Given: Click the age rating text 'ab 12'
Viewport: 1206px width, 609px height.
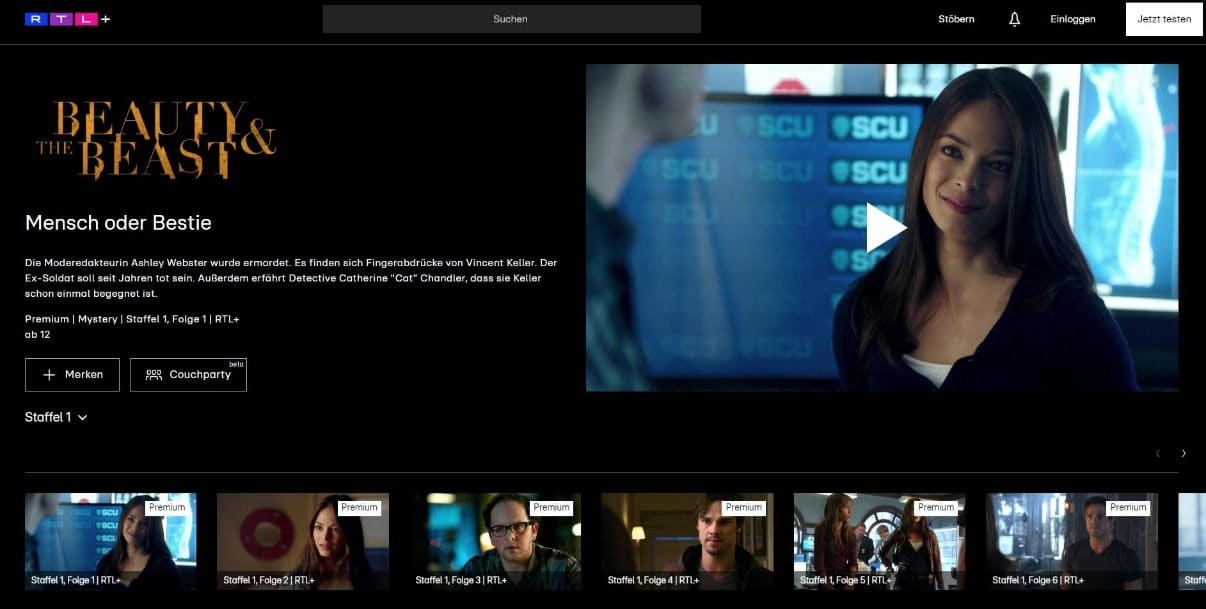Looking at the screenshot, I should [x=37, y=335].
